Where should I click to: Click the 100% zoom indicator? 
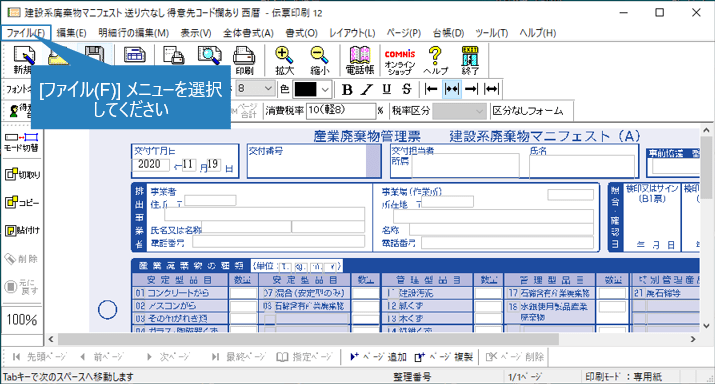coord(21,320)
